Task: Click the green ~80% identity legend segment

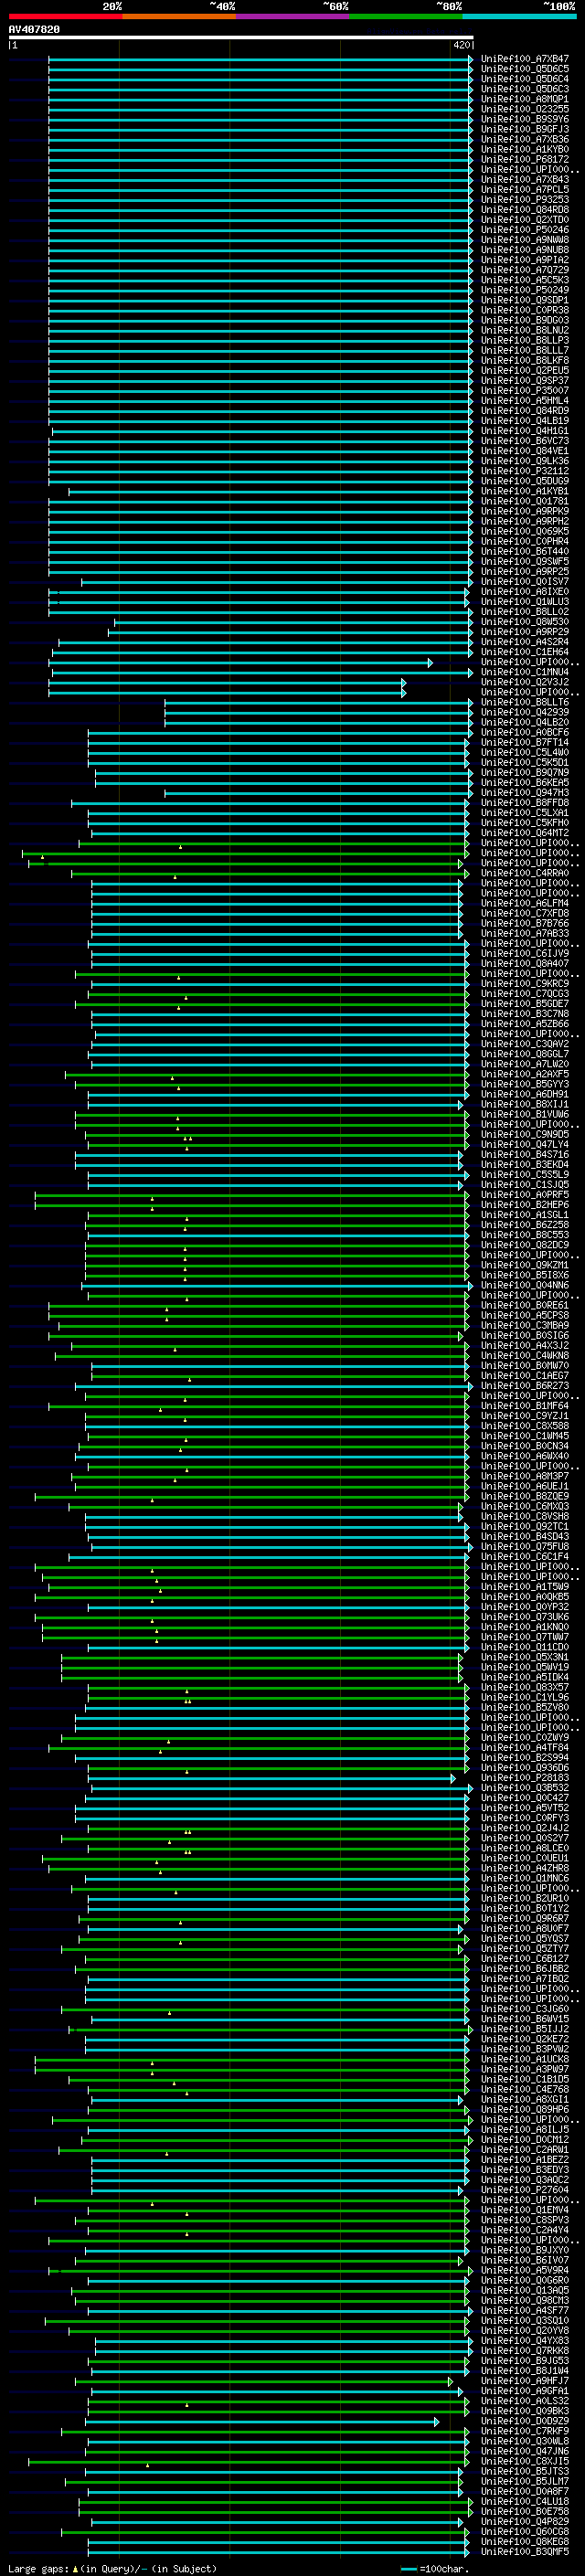Action: point(406,16)
